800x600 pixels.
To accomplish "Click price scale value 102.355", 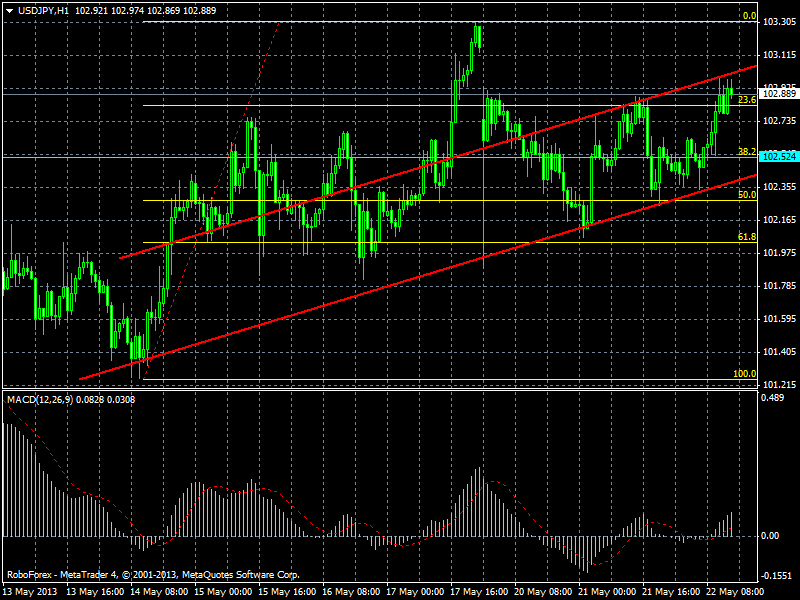I will point(779,187).
